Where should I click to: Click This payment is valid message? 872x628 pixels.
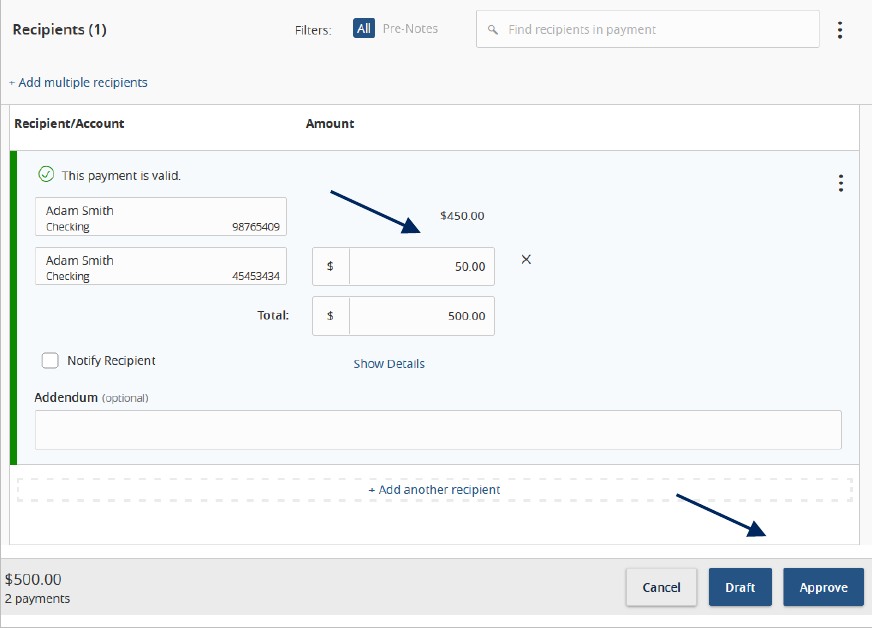121,176
